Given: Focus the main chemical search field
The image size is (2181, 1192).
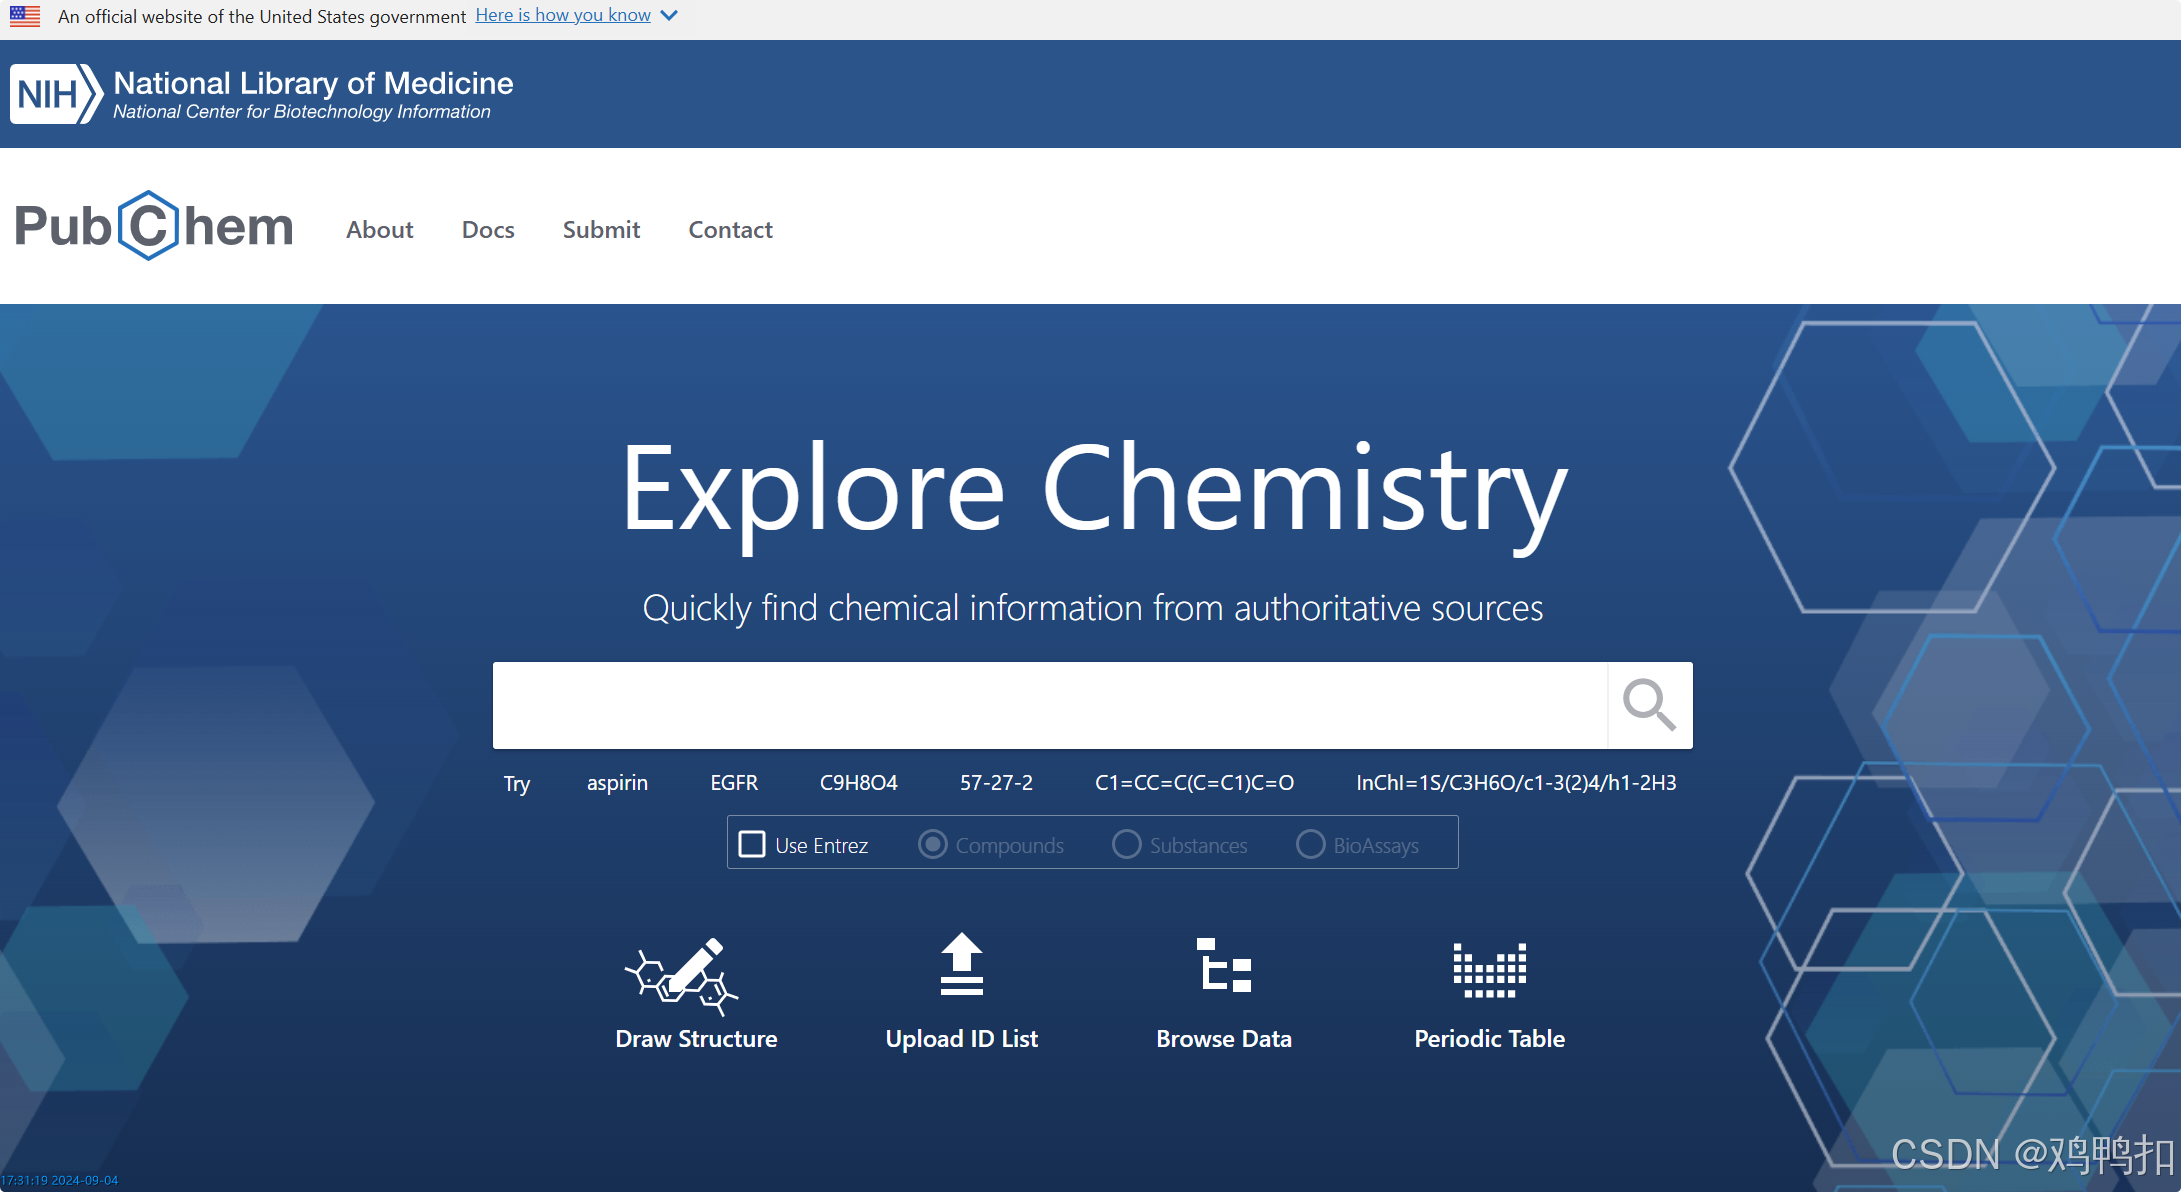Looking at the screenshot, I should [1049, 705].
